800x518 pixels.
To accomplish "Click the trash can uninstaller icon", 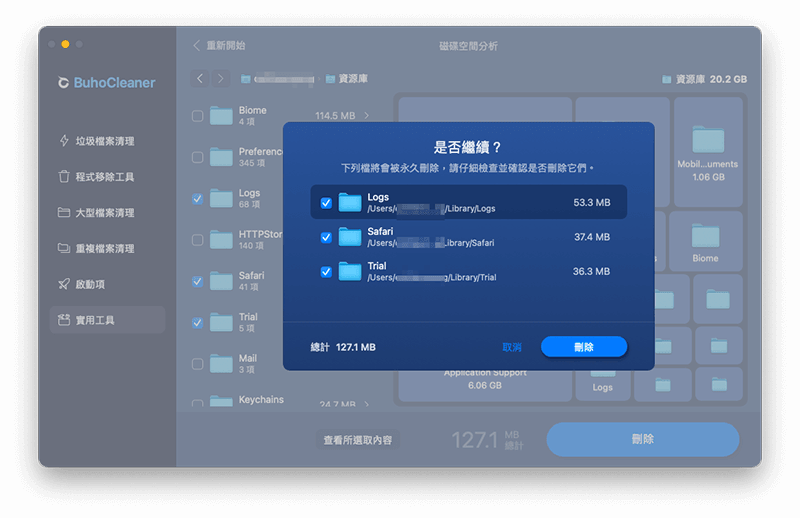I will 64,177.
